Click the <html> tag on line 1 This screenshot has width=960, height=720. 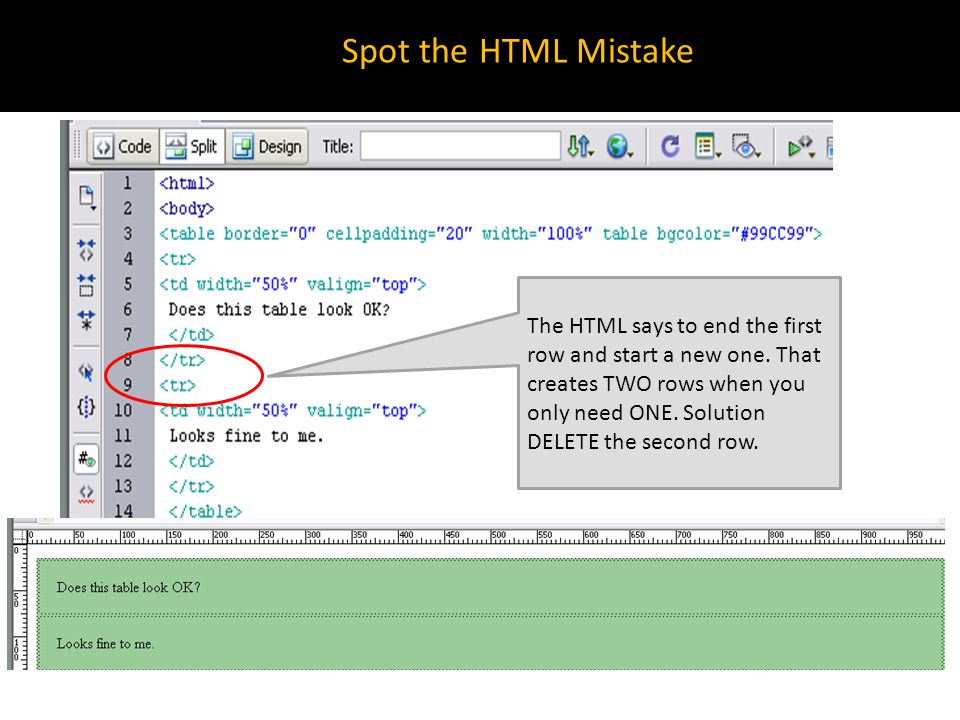click(x=187, y=183)
